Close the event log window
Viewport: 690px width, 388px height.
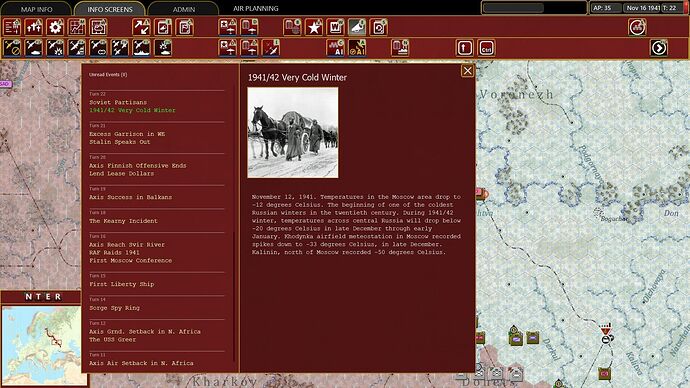(x=467, y=71)
